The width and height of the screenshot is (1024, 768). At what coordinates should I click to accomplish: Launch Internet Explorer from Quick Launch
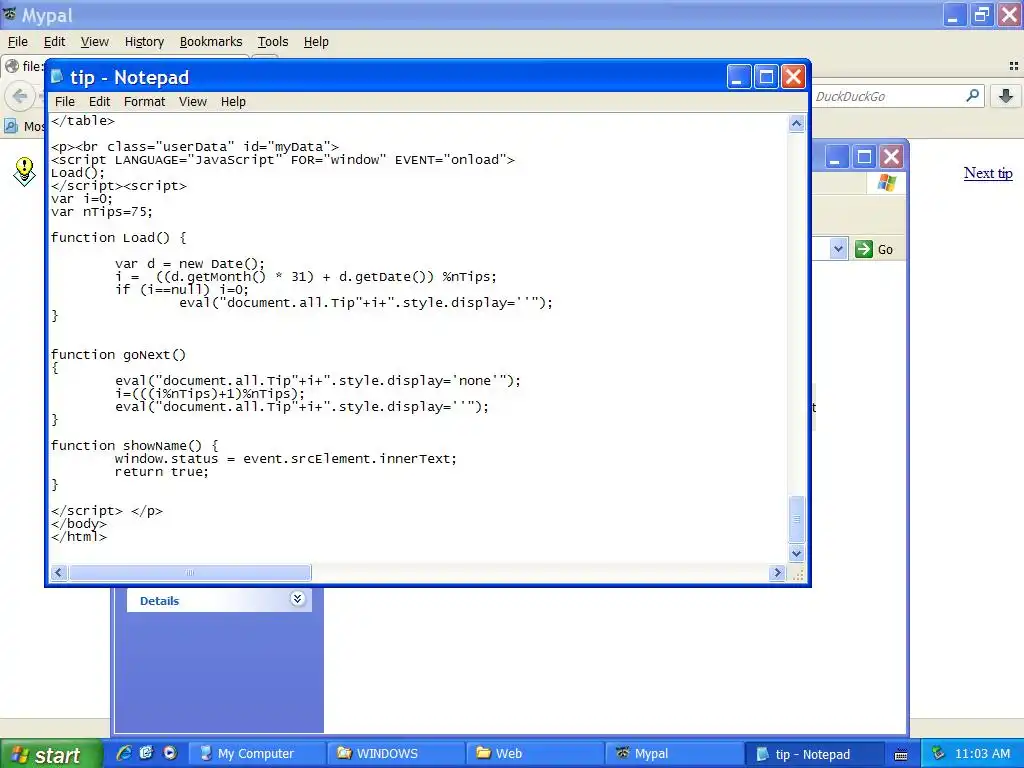[123, 753]
